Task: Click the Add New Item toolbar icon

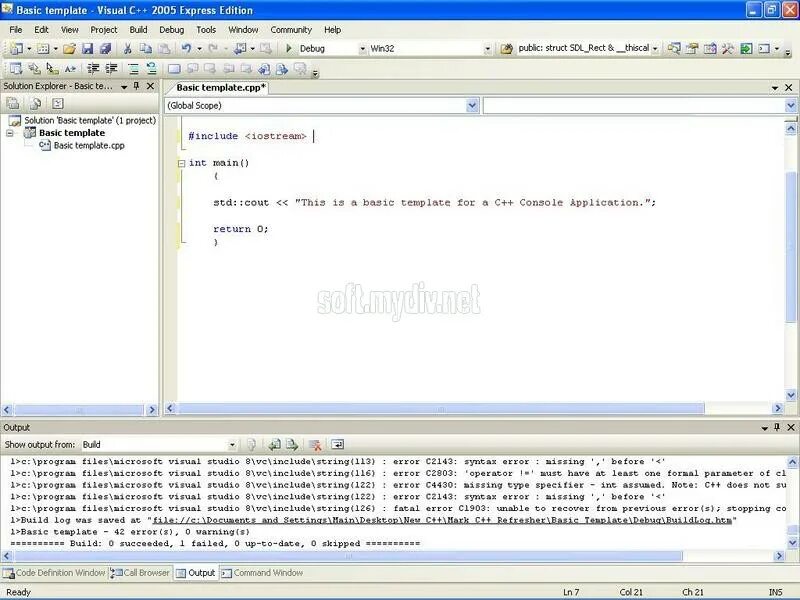Action: [x=43, y=48]
